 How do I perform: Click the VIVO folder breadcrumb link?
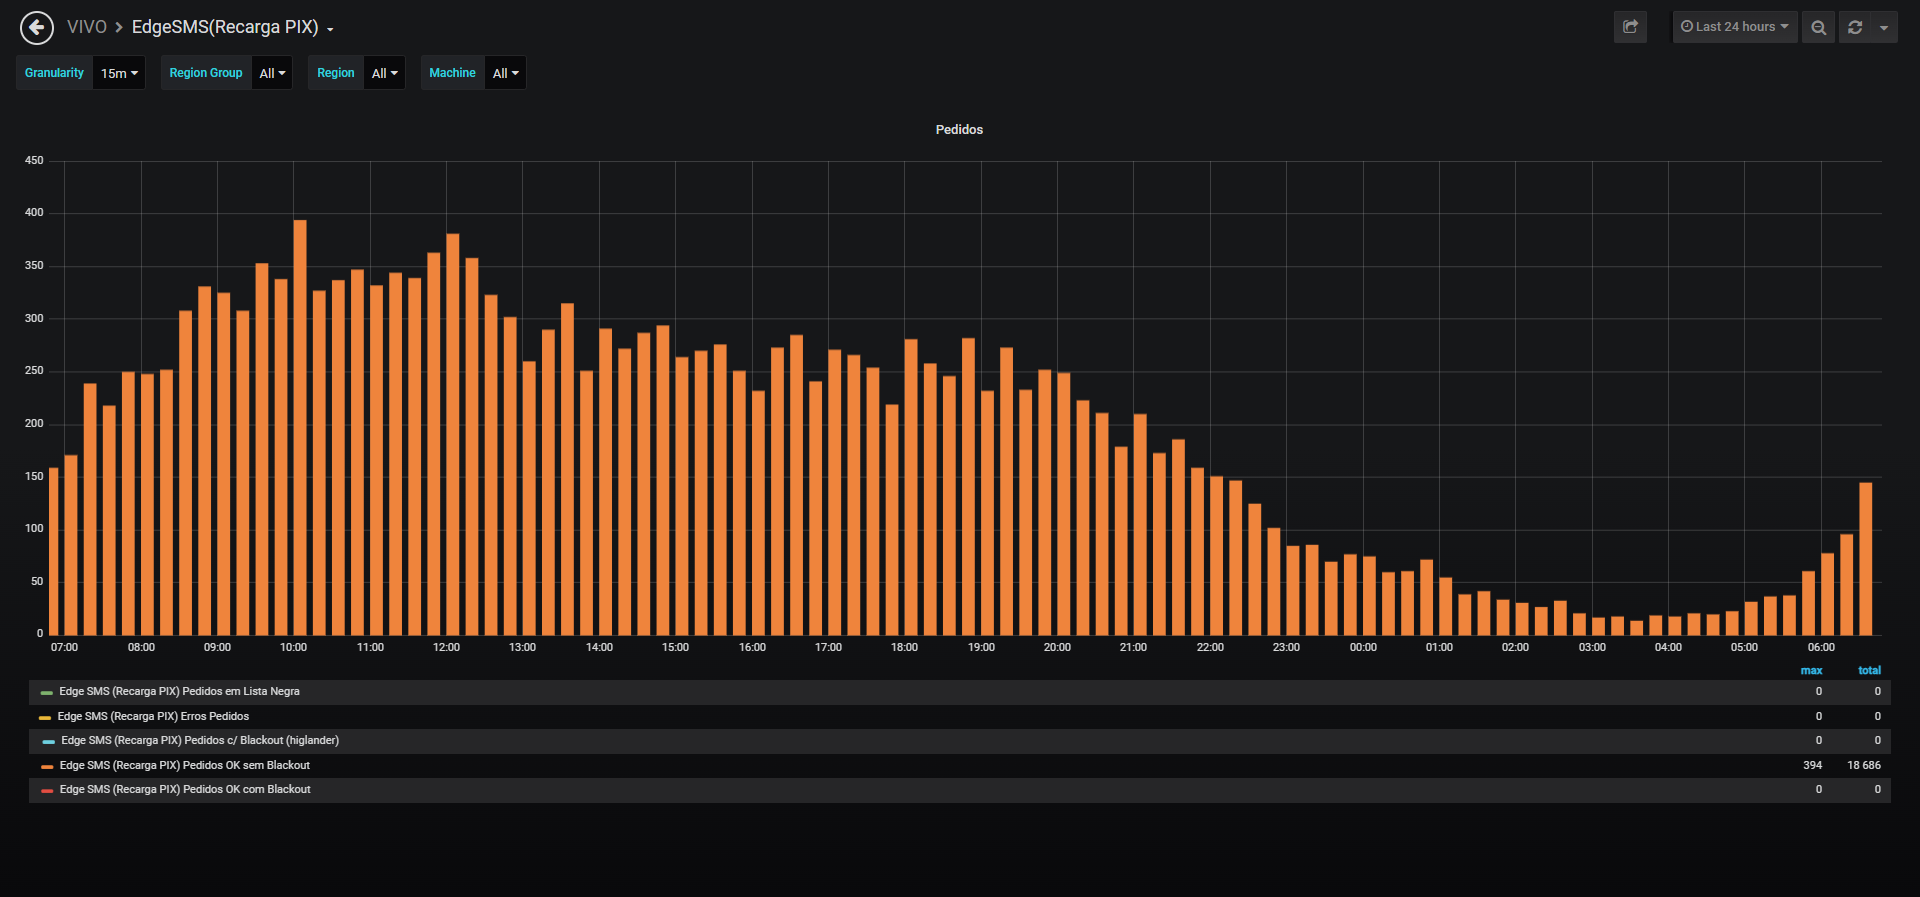86,27
